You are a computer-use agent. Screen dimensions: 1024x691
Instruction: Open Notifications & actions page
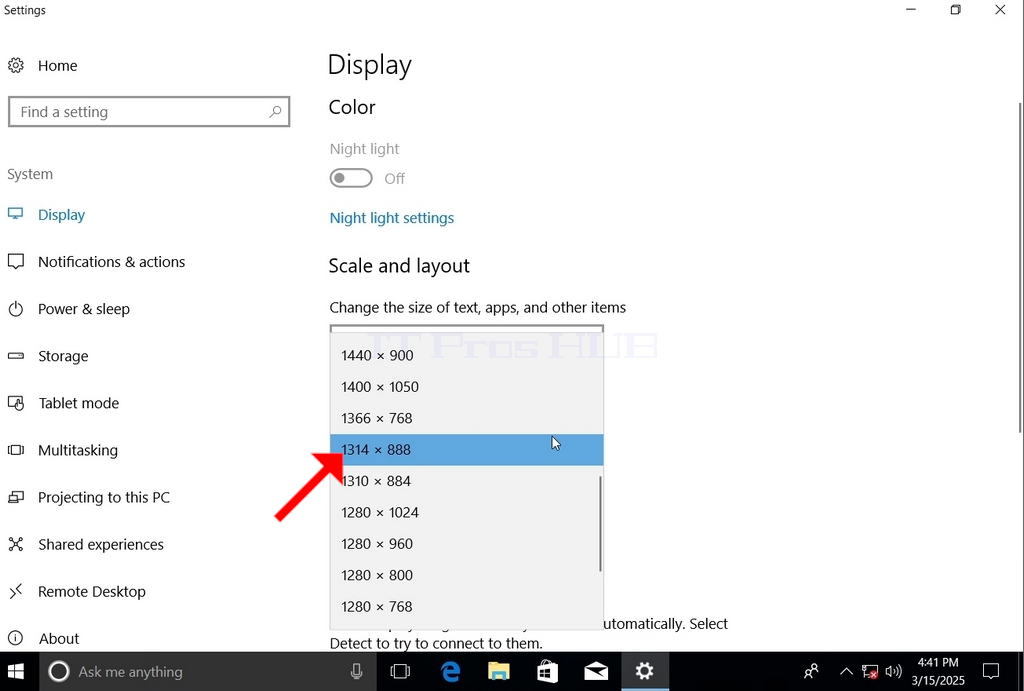click(112, 262)
